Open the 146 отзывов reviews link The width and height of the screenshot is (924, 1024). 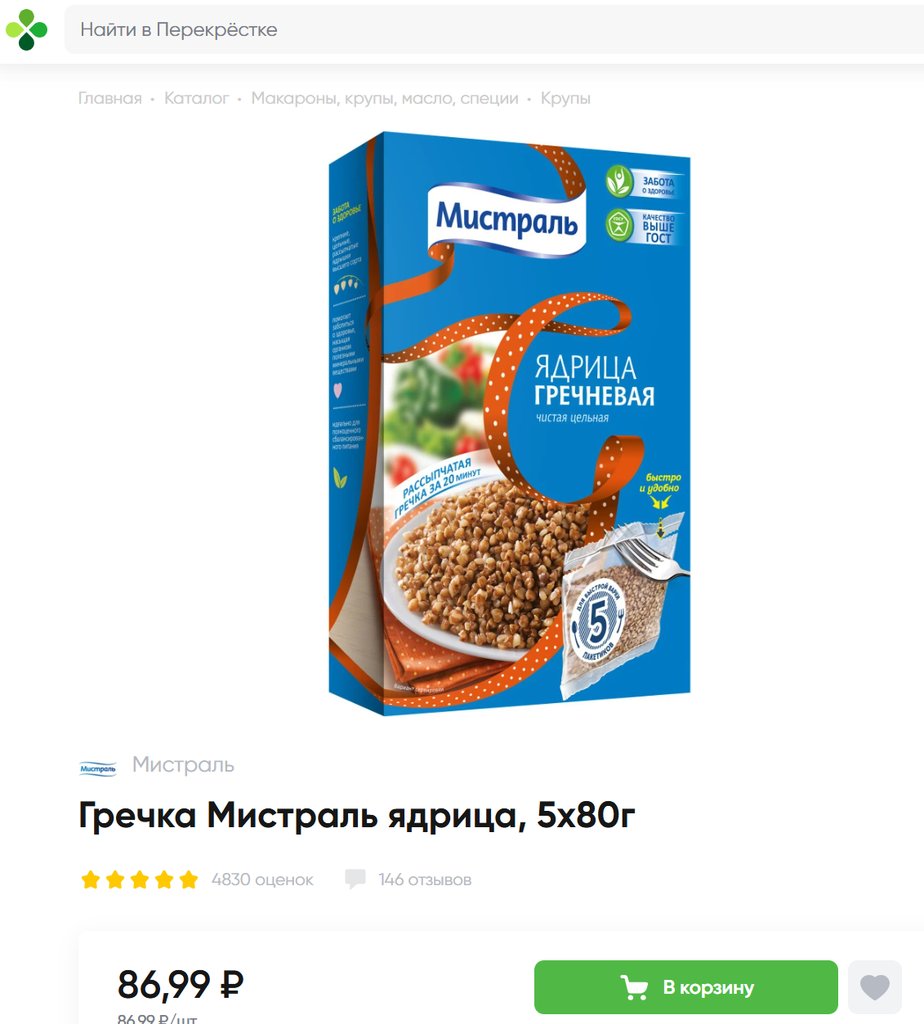tap(424, 880)
